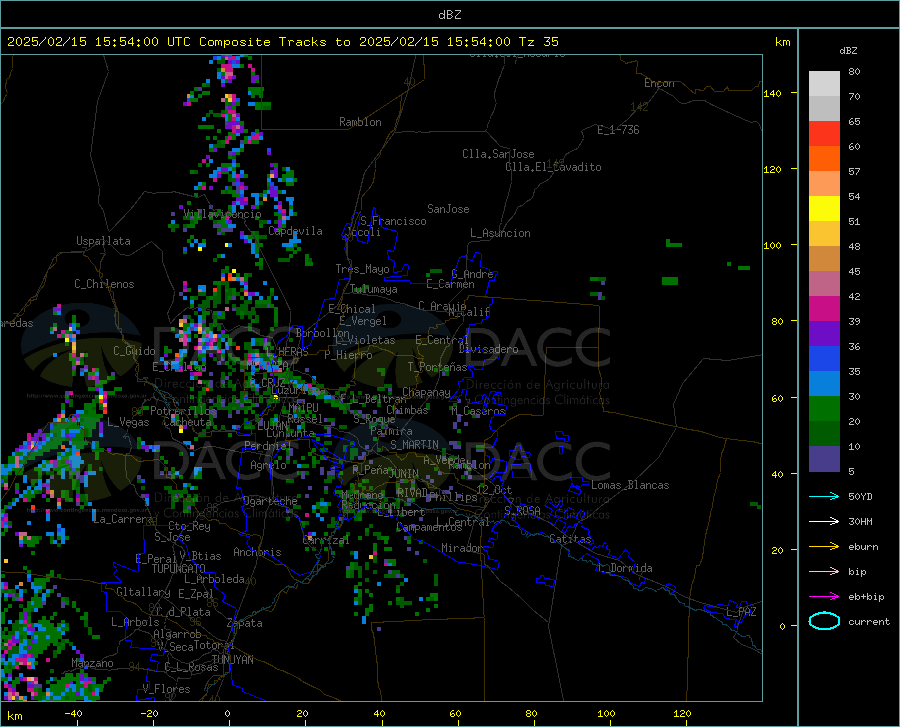Click the Catitas map label
Viewport: 900px width, 727px height.
pyautogui.click(x=571, y=539)
